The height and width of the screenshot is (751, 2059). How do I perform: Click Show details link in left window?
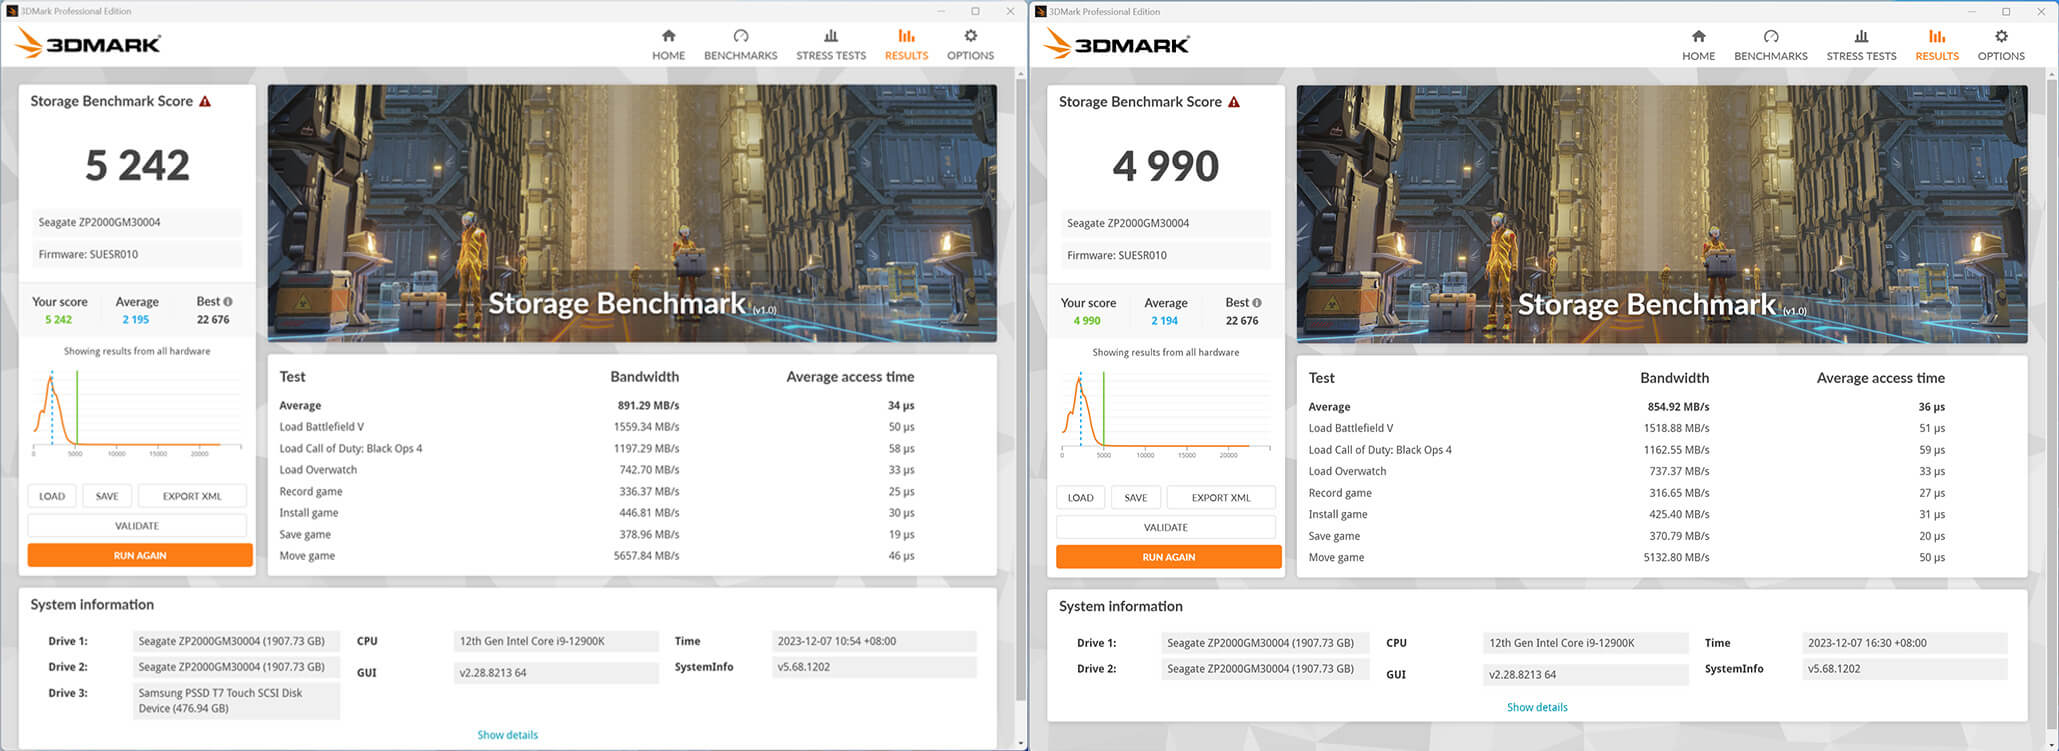(507, 735)
